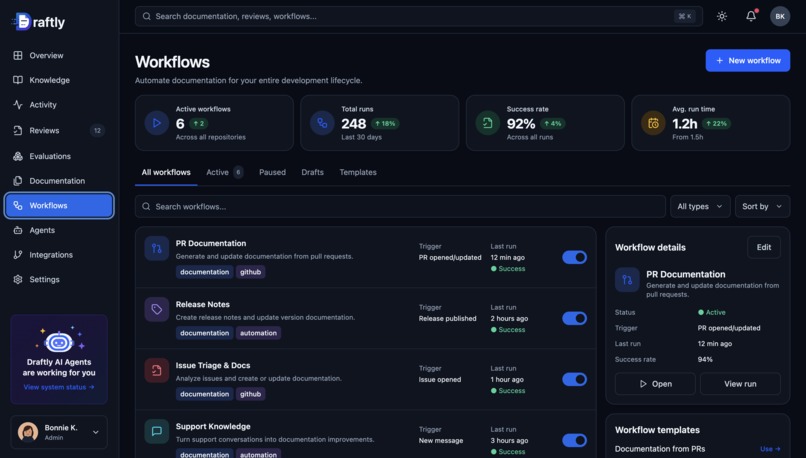806x458 pixels.
Task: Click View system status link
Action: click(x=59, y=387)
